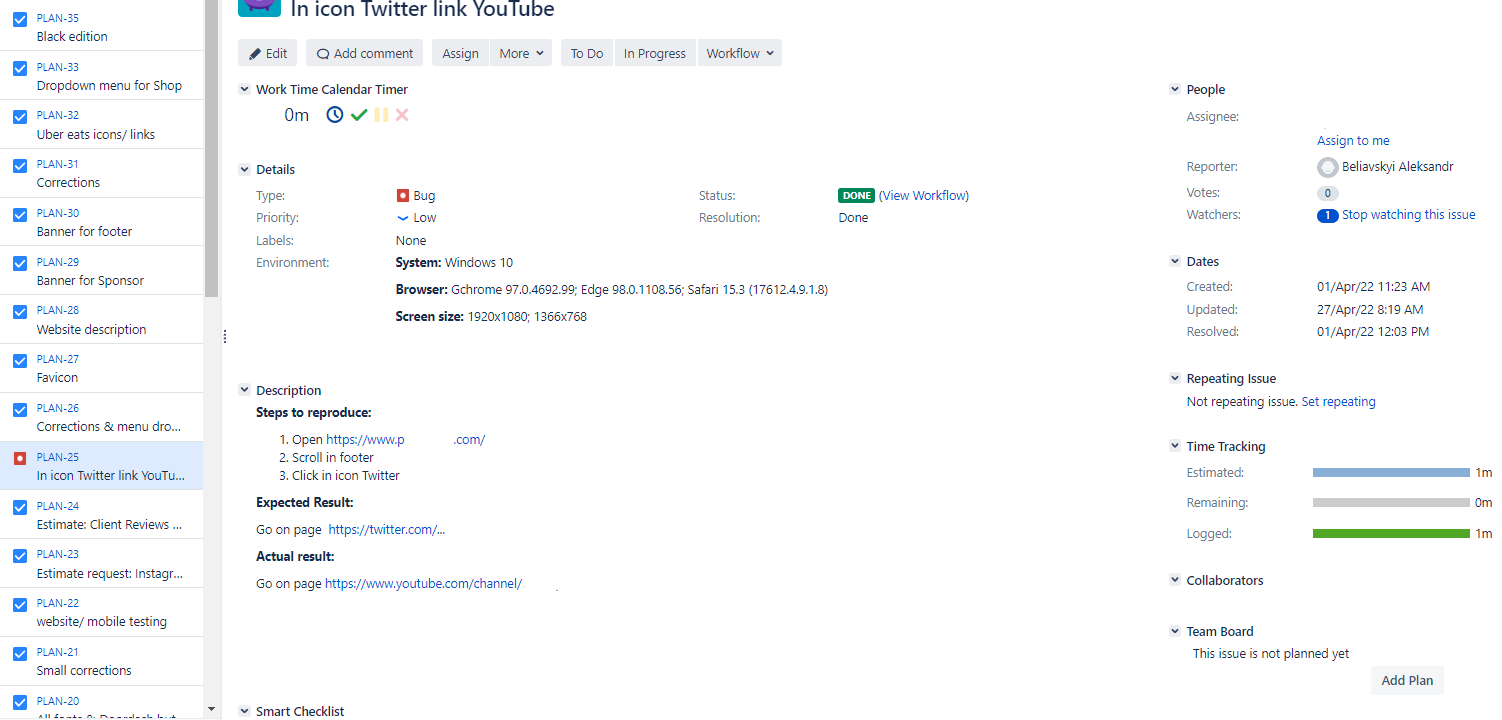Image resolution: width=1502 pixels, height=720 pixels.
Task: Click the PLAN-29 task type icon
Action: click(20, 263)
